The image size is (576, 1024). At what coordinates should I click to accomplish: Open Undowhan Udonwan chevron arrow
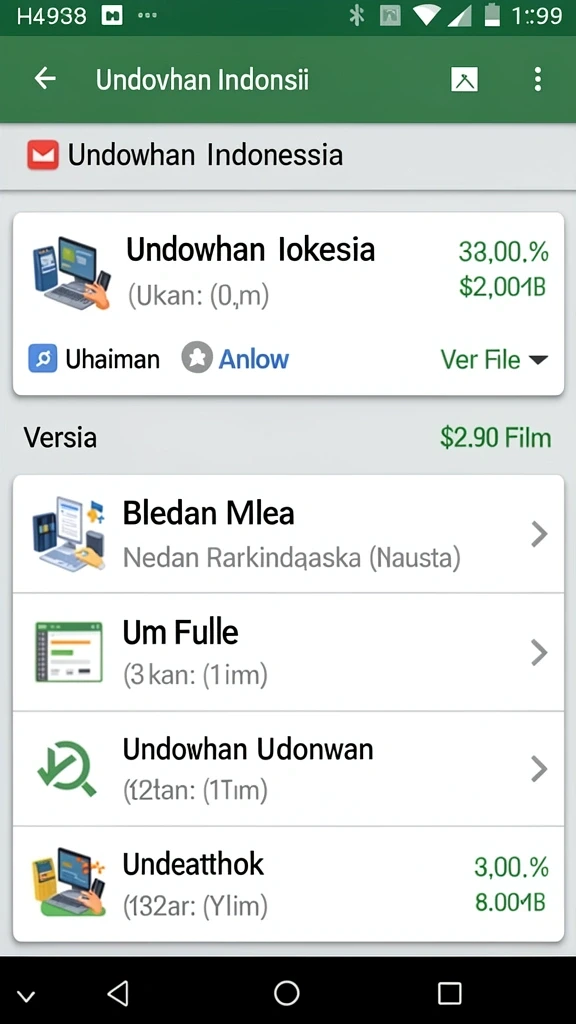click(x=539, y=769)
